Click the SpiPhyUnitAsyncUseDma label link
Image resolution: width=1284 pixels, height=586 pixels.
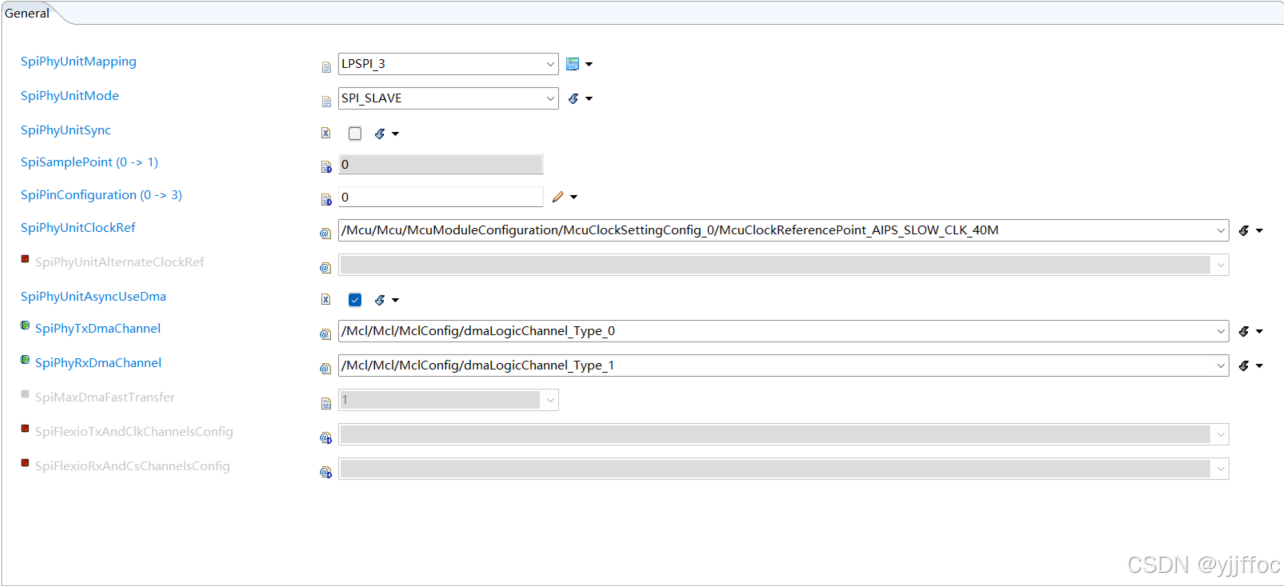tap(94, 297)
